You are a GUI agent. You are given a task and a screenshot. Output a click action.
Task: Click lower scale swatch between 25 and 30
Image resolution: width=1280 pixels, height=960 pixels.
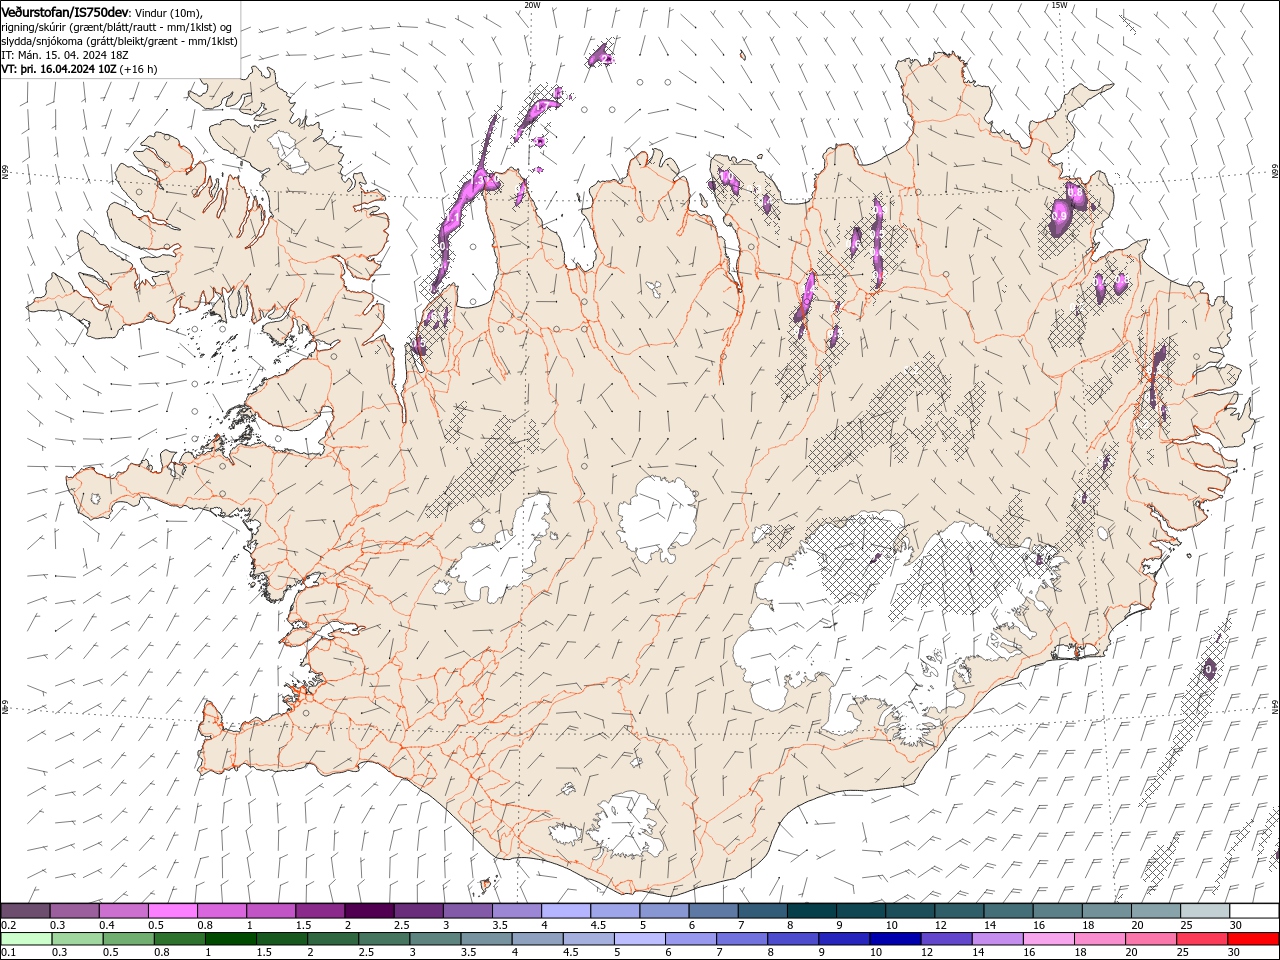[1203, 939]
